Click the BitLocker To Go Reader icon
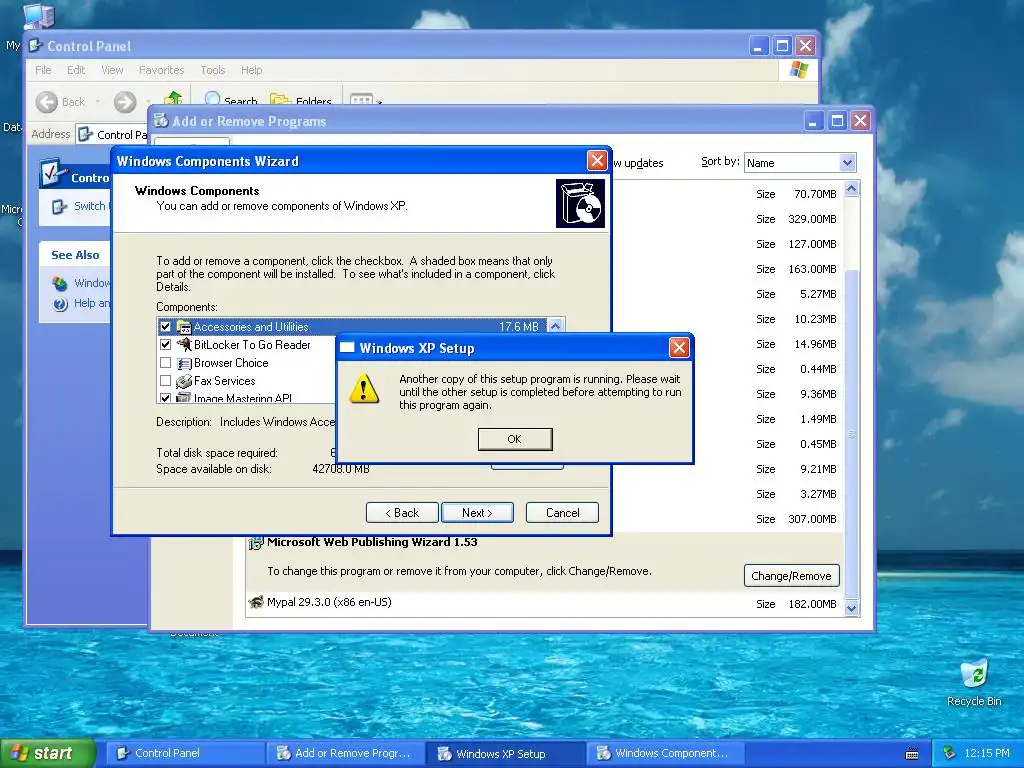 [x=184, y=344]
